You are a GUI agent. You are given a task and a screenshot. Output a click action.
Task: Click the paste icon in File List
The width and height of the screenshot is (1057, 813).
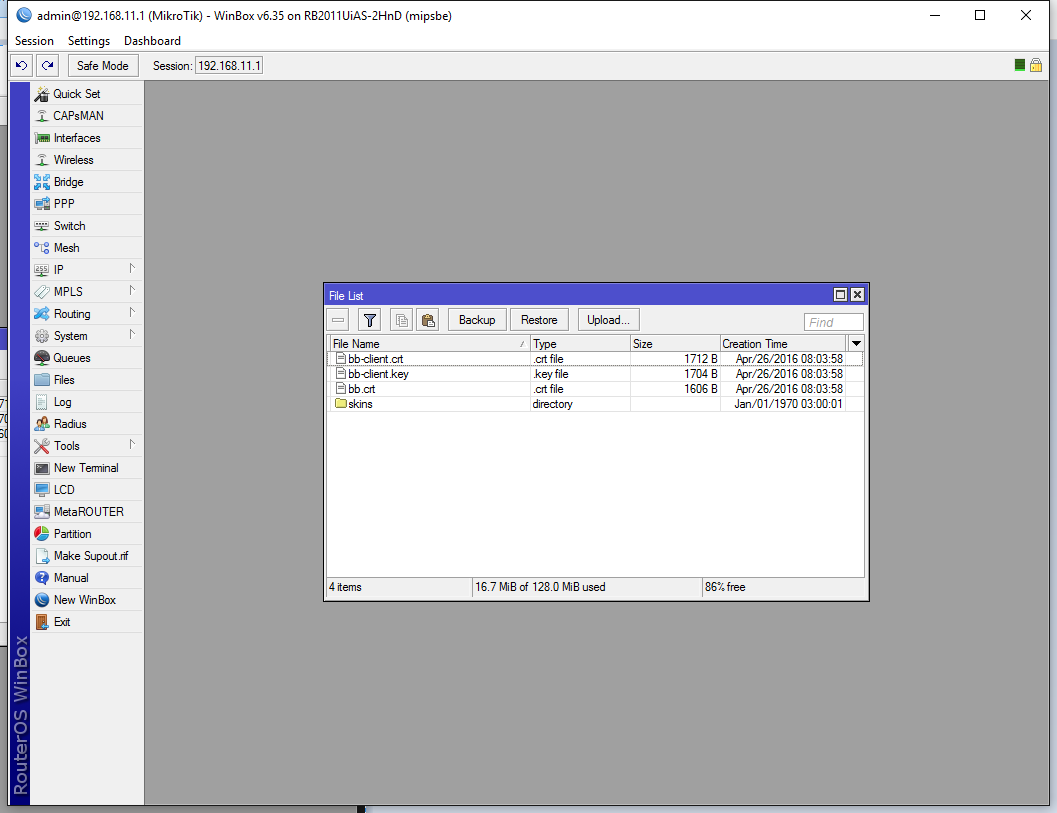pos(428,320)
